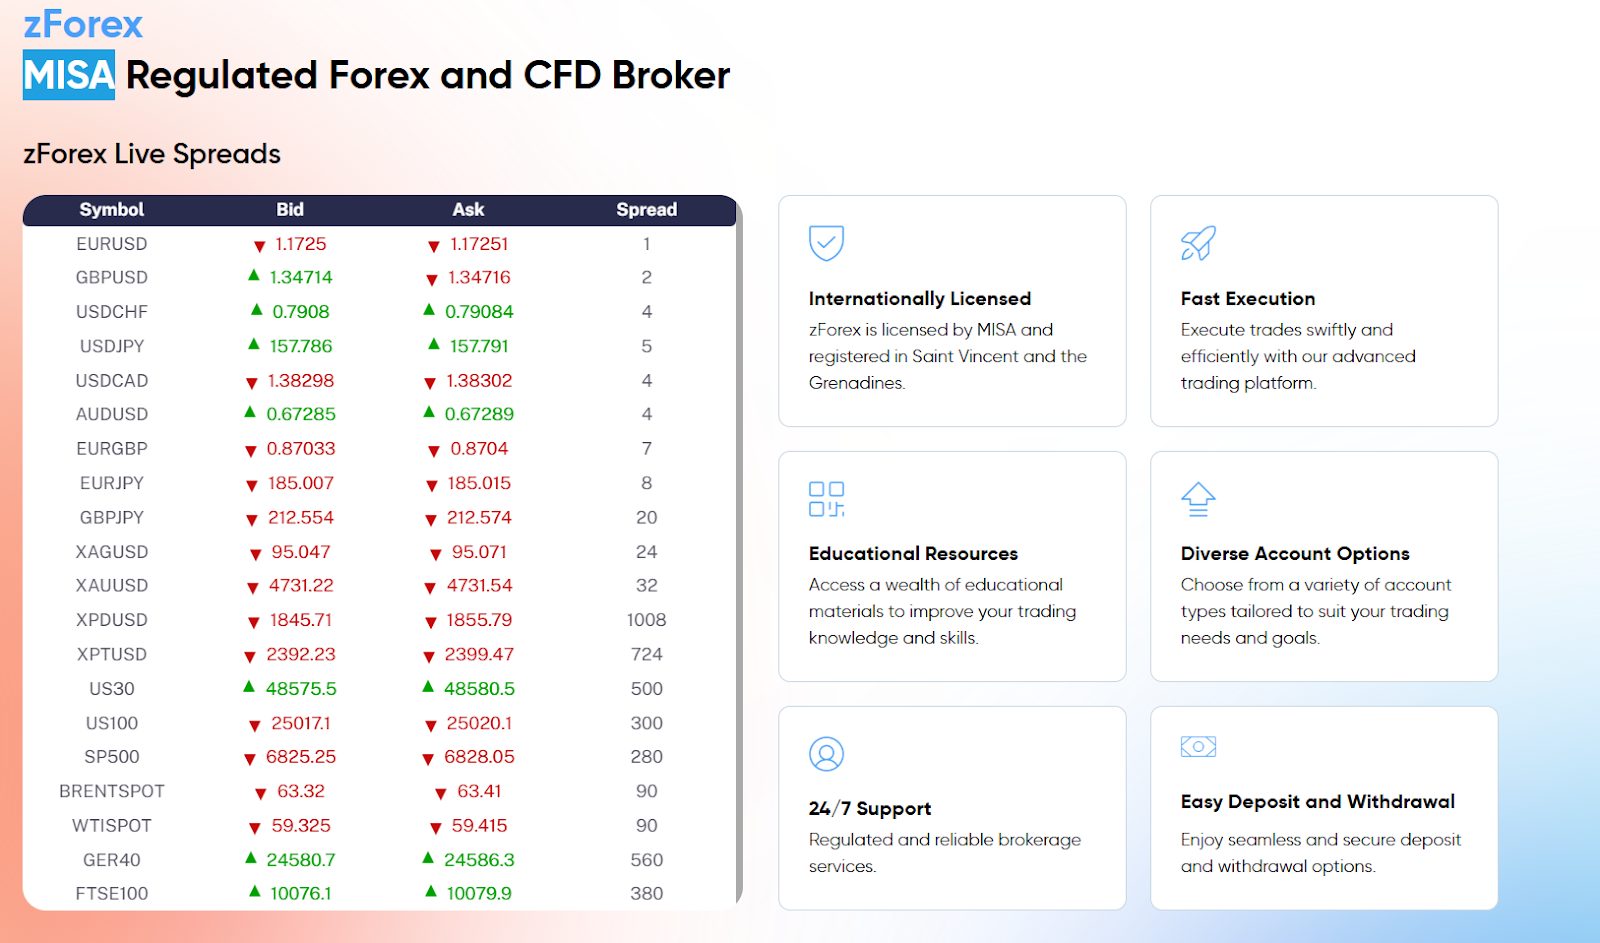Click the highlighted MISA badge
Viewport: 1600px width, 943px height.
(69, 75)
